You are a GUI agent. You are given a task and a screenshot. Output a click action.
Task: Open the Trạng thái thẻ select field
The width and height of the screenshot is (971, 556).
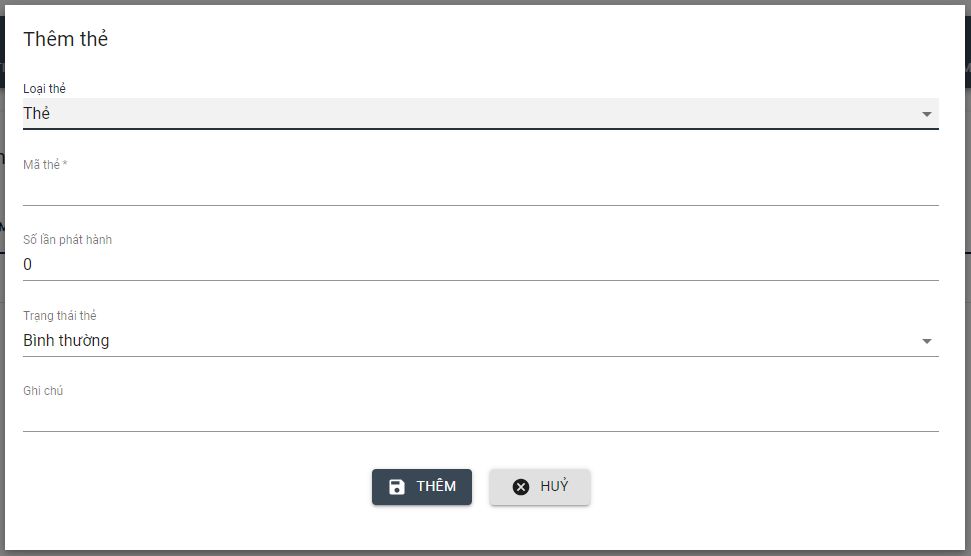[x=470, y=341]
